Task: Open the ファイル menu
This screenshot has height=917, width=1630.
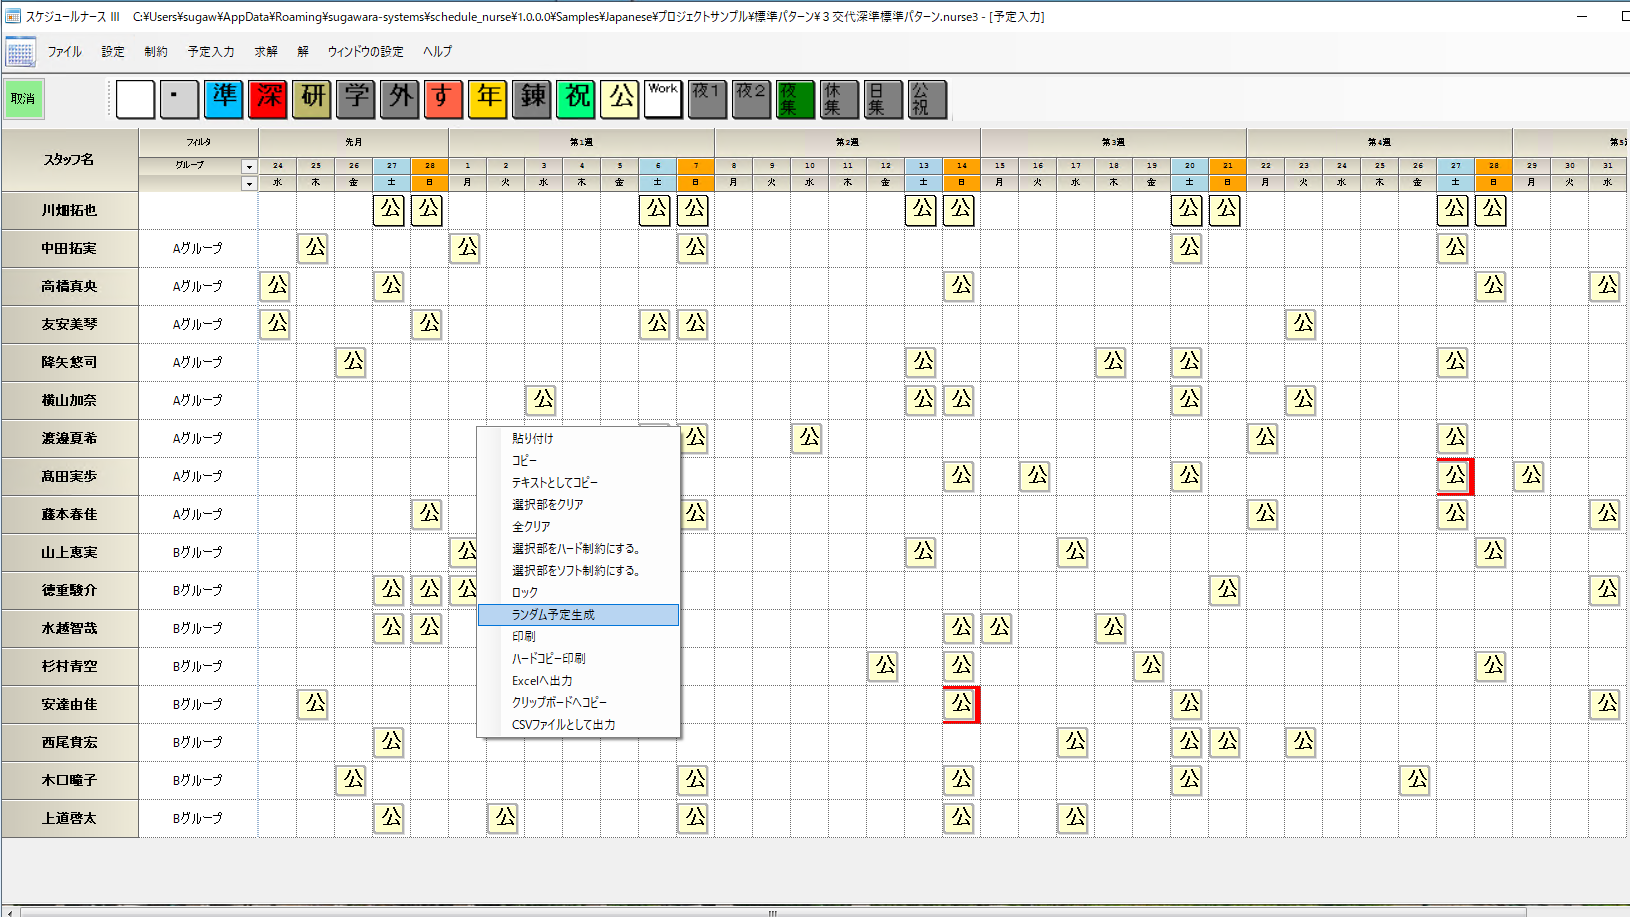Action: coord(64,52)
